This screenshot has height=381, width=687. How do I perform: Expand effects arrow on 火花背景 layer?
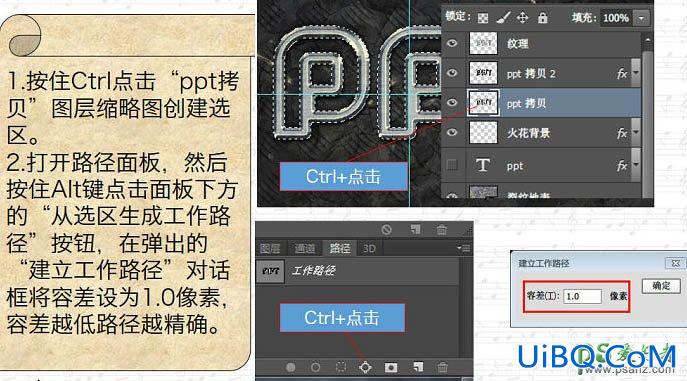point(636,132)
